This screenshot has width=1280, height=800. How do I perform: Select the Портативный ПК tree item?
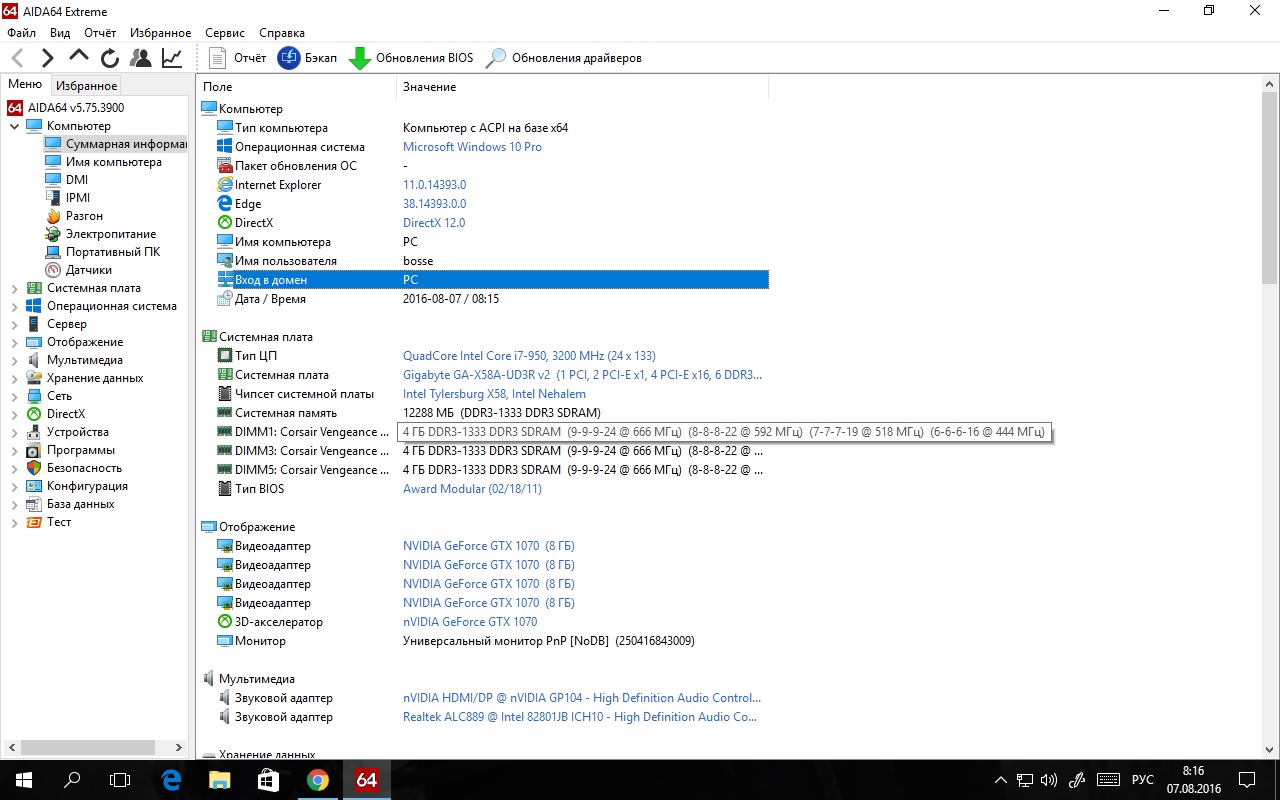pyautogui.click(x=112, y=252)
